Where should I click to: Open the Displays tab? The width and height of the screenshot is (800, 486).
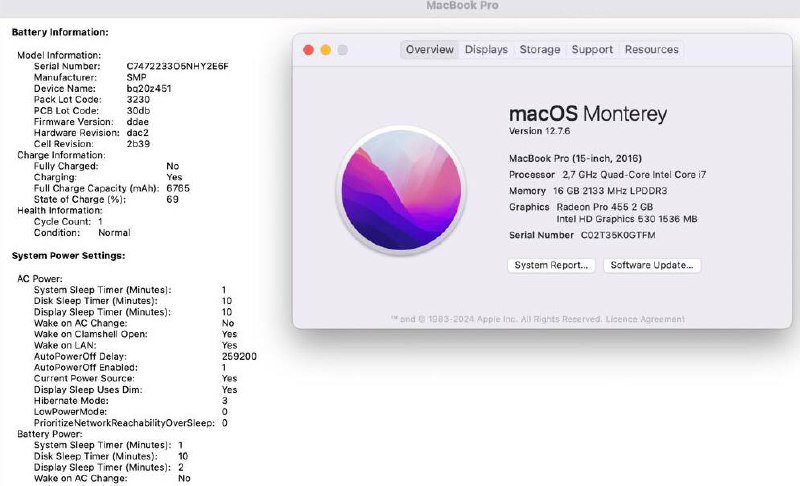point(486,50)
